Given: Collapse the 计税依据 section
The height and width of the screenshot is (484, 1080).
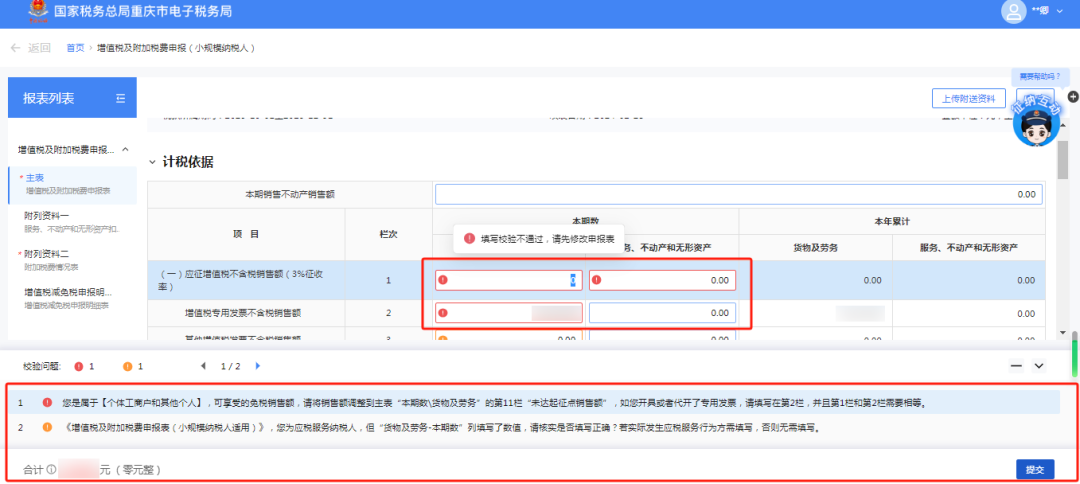Looking at the screenshot, I should [152, 162].
